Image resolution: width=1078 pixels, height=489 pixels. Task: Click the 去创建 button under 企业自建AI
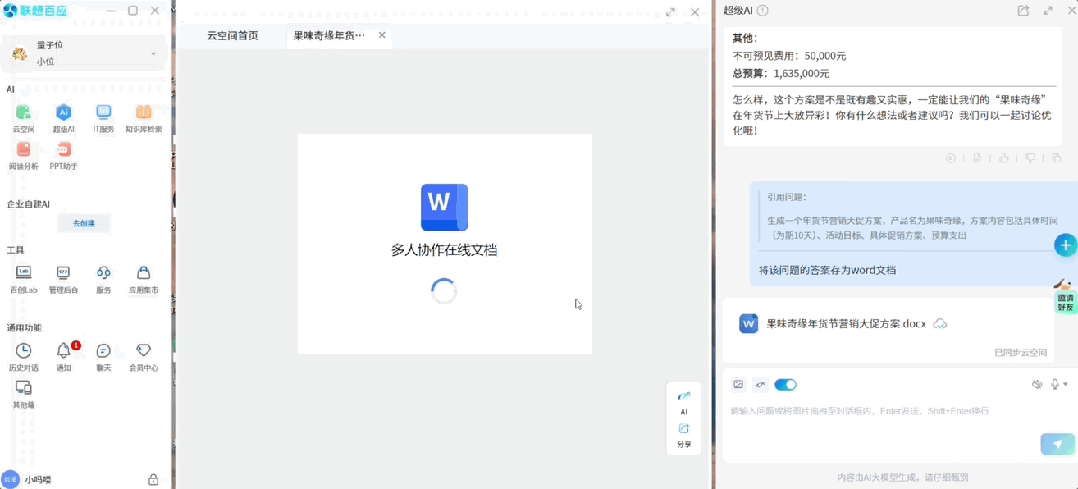click(84, 223)
